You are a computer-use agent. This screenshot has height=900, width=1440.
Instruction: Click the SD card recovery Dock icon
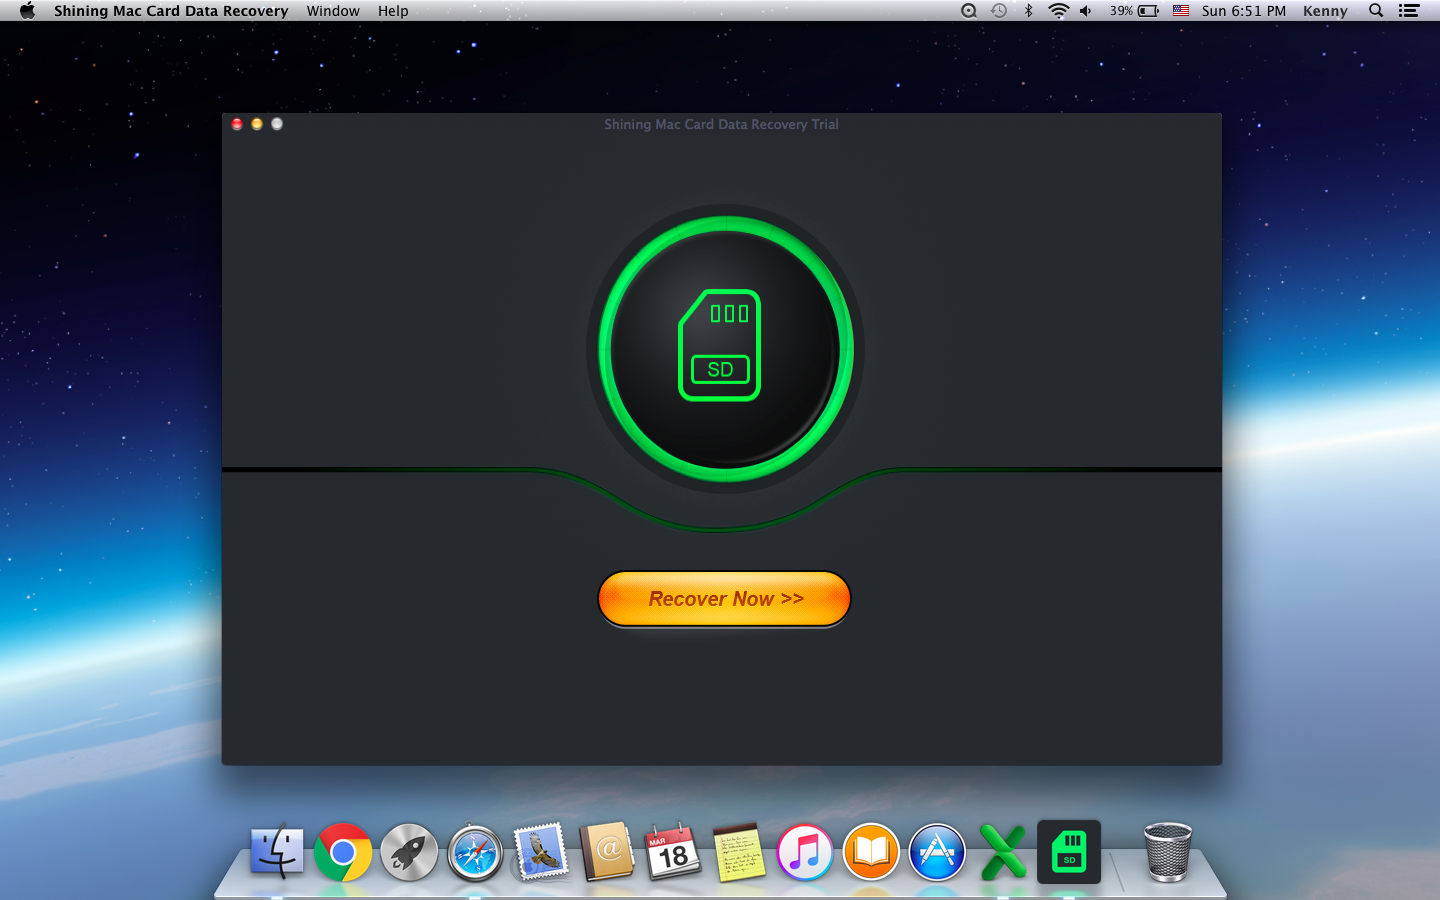pyautogui.click(x=1069, y=852)
